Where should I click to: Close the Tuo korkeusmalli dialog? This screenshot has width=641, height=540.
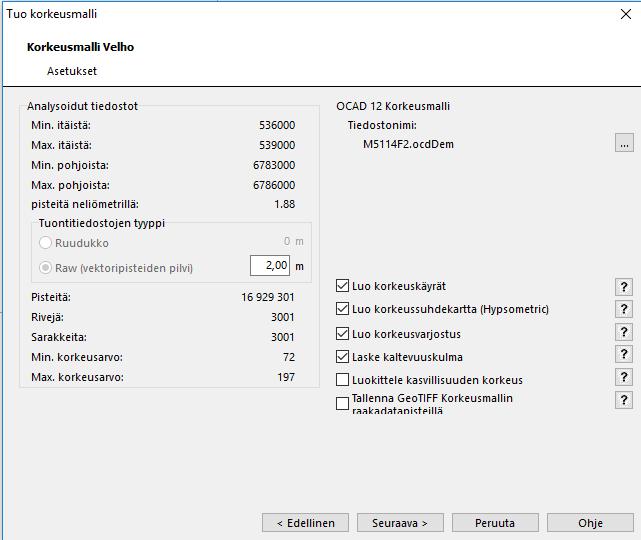pos(625,14)
